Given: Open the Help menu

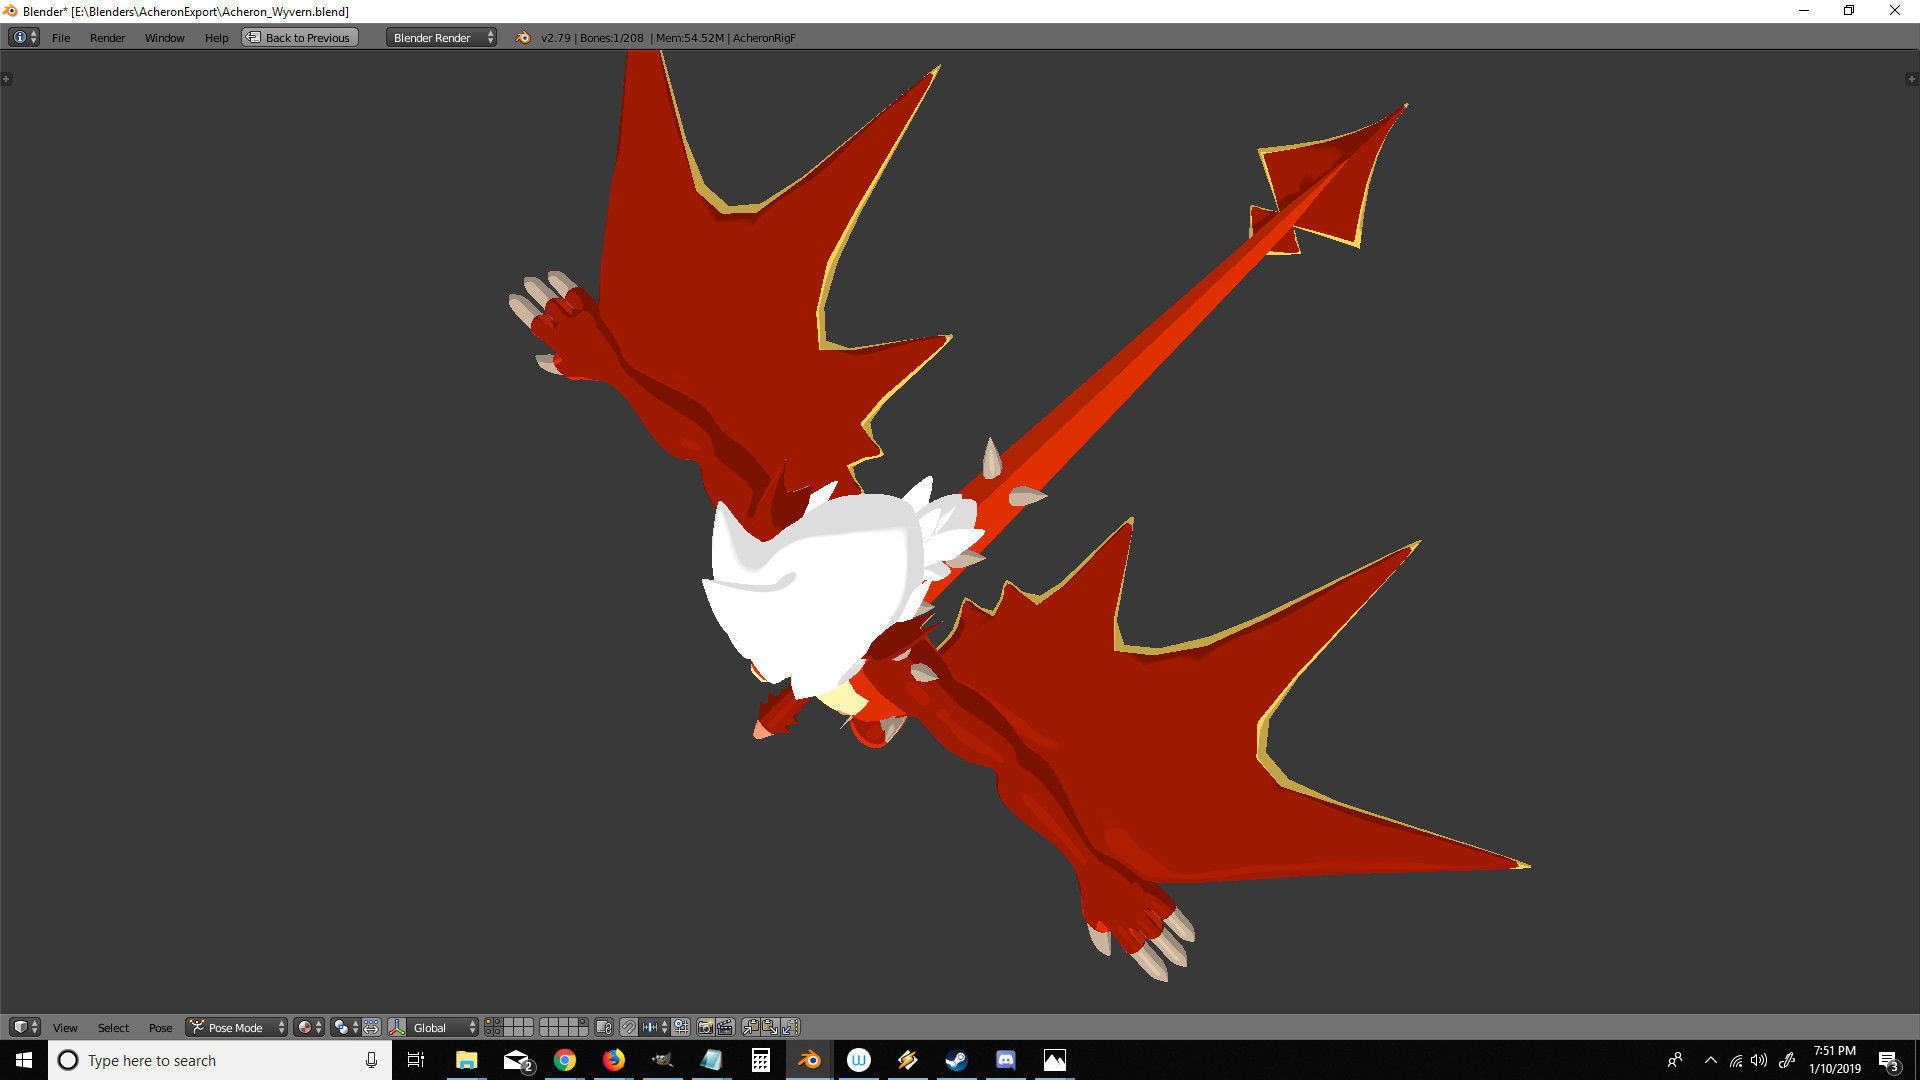Looking at the screenshot, I should [216, 38].
